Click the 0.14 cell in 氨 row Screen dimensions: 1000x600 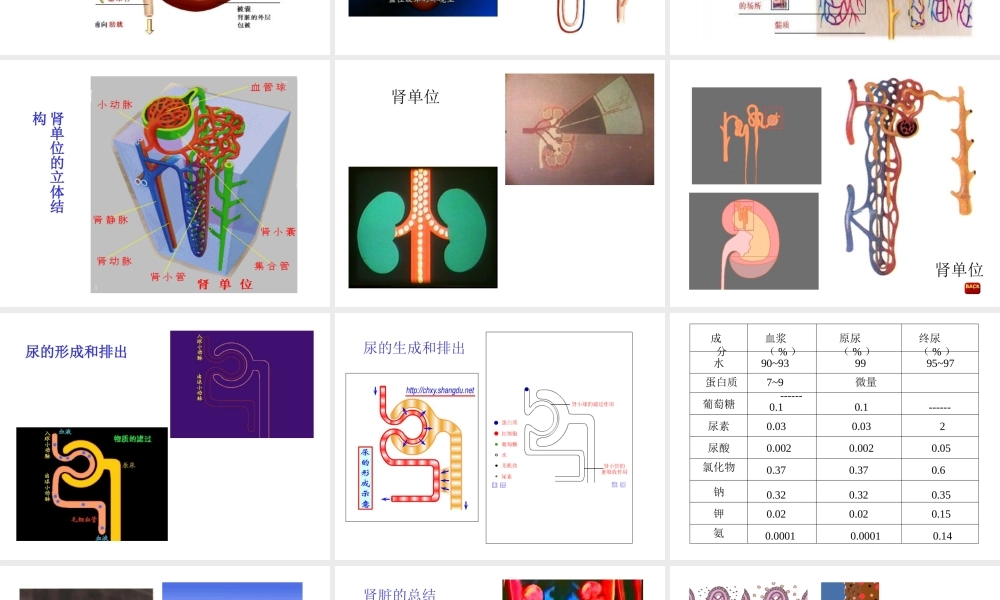pyautogui.click(x=942, y=536)
